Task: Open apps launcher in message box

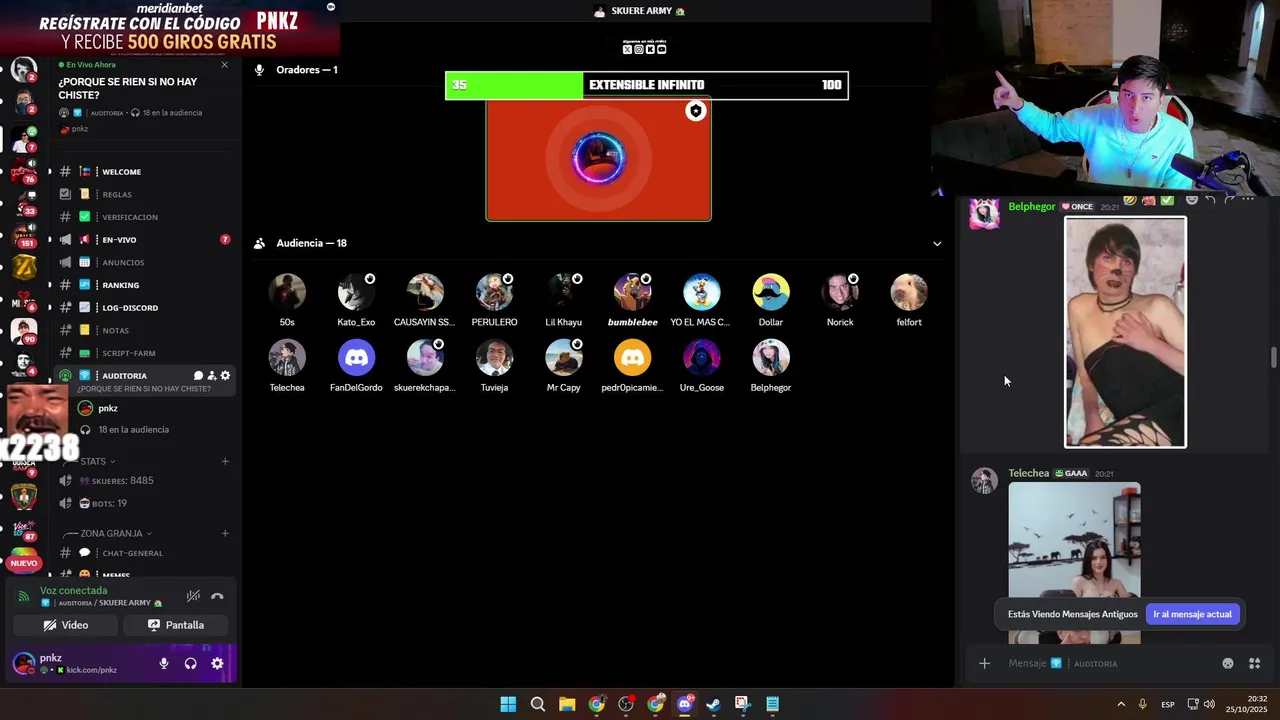Action: [1254, 663]
